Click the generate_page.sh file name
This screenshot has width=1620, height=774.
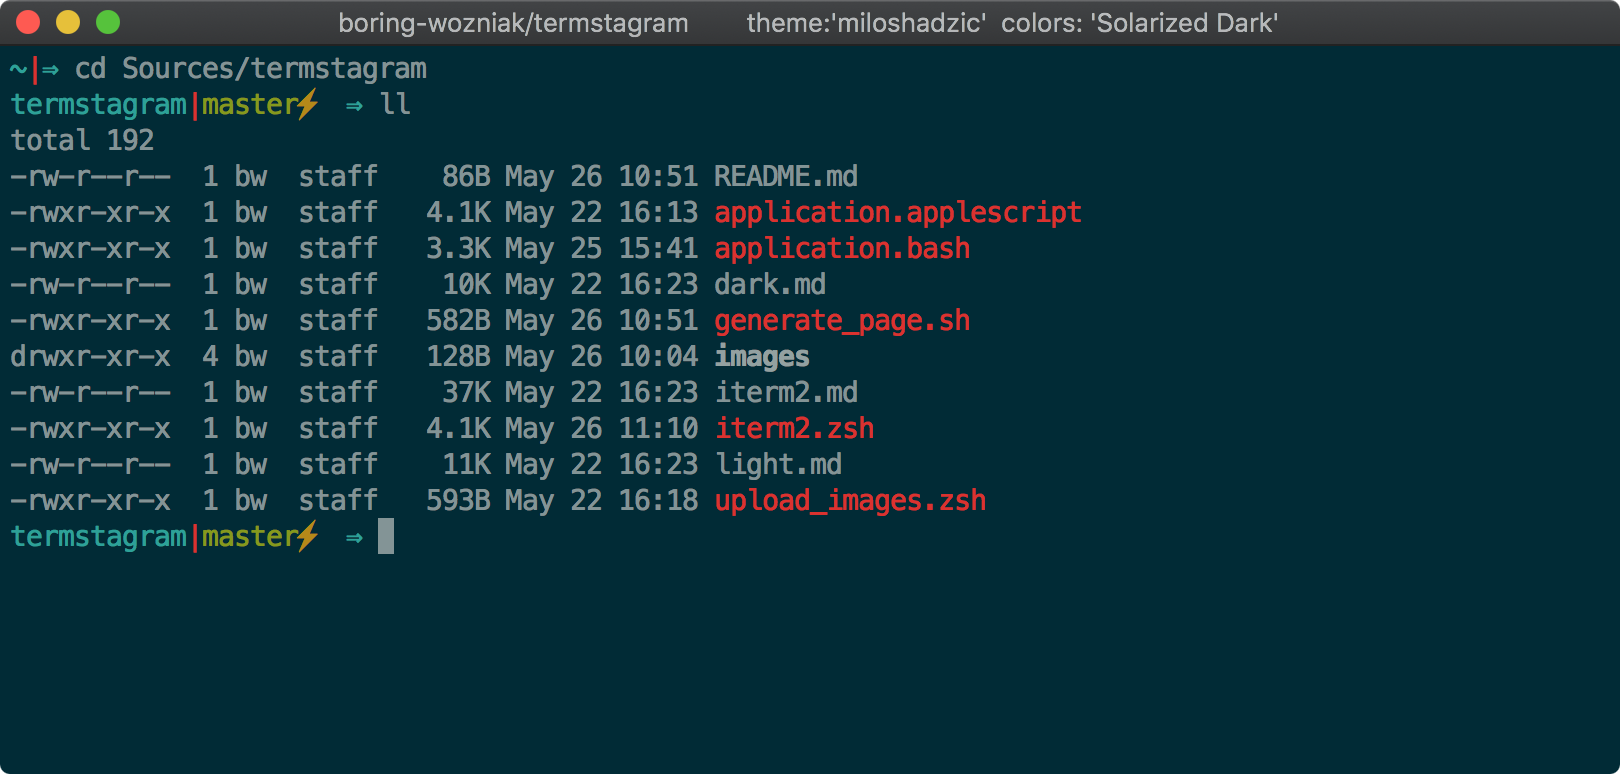841,321
